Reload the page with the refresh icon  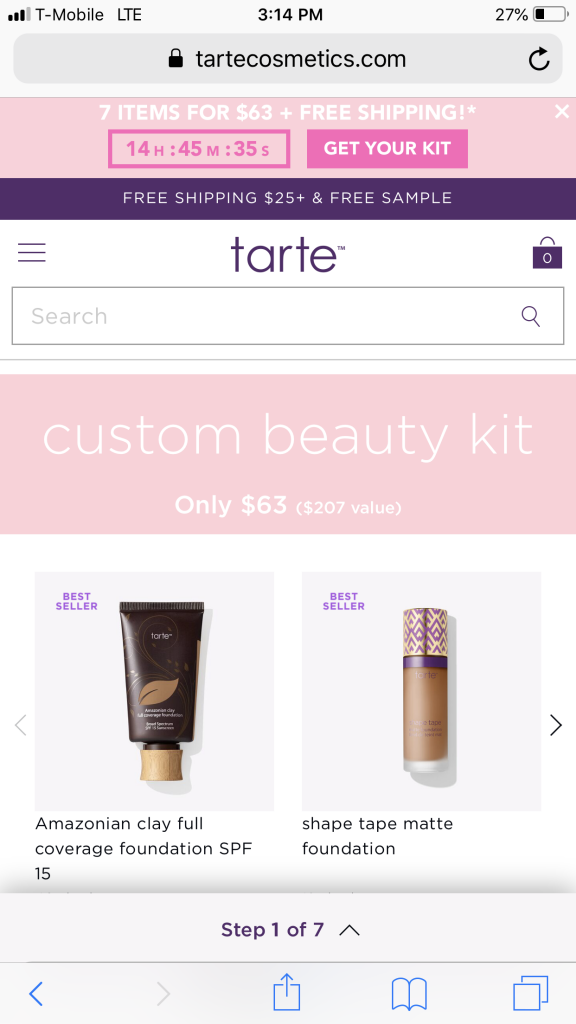coord(539,59)
